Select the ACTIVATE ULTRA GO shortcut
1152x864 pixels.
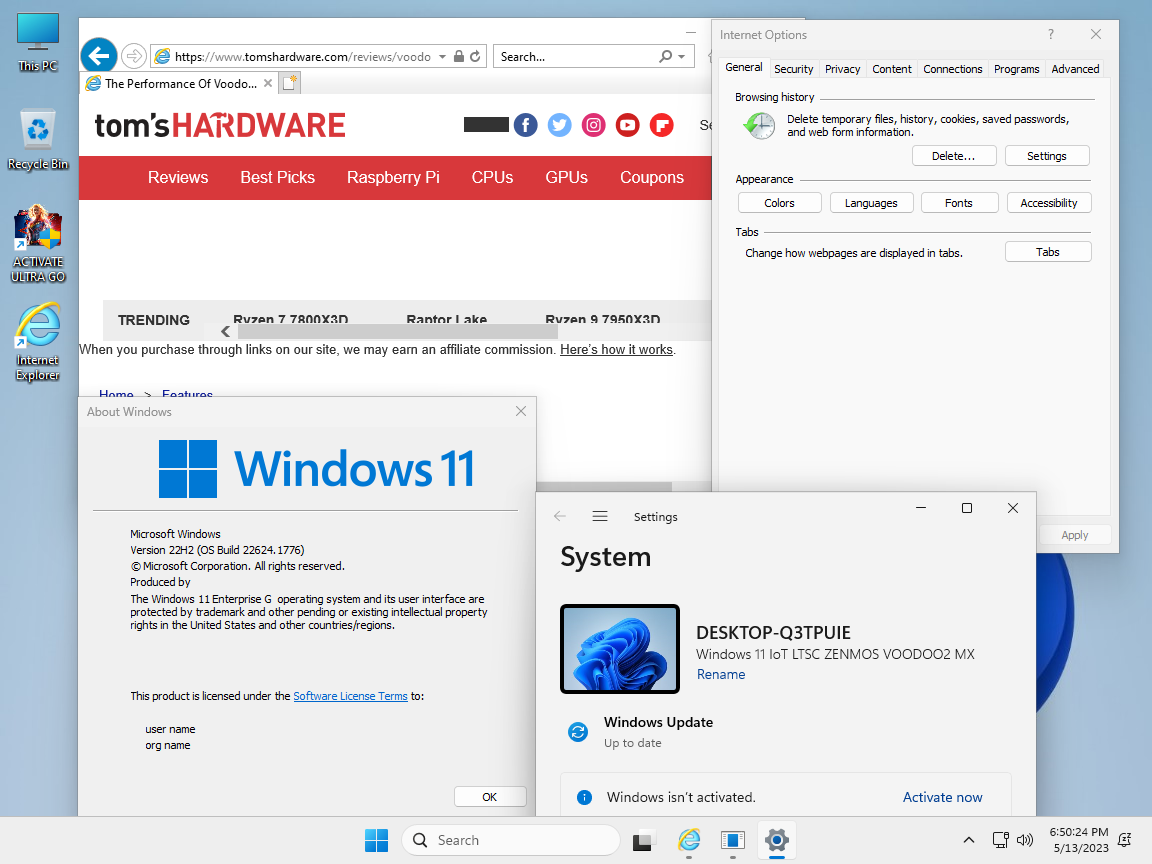point(37,244)
